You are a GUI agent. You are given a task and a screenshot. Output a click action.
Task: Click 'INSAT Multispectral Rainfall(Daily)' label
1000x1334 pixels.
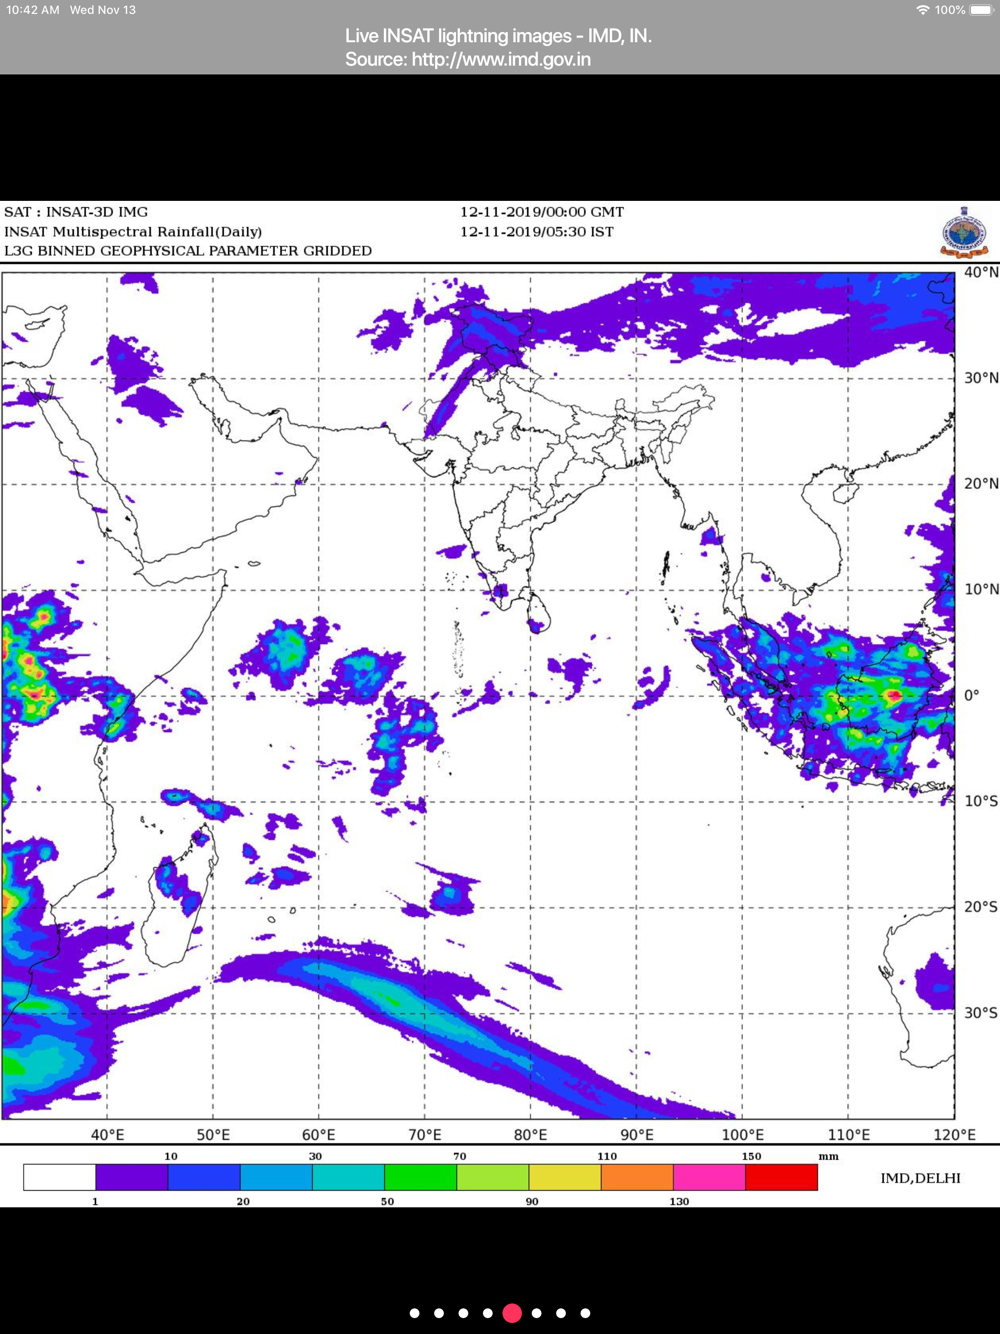[133, 231]
